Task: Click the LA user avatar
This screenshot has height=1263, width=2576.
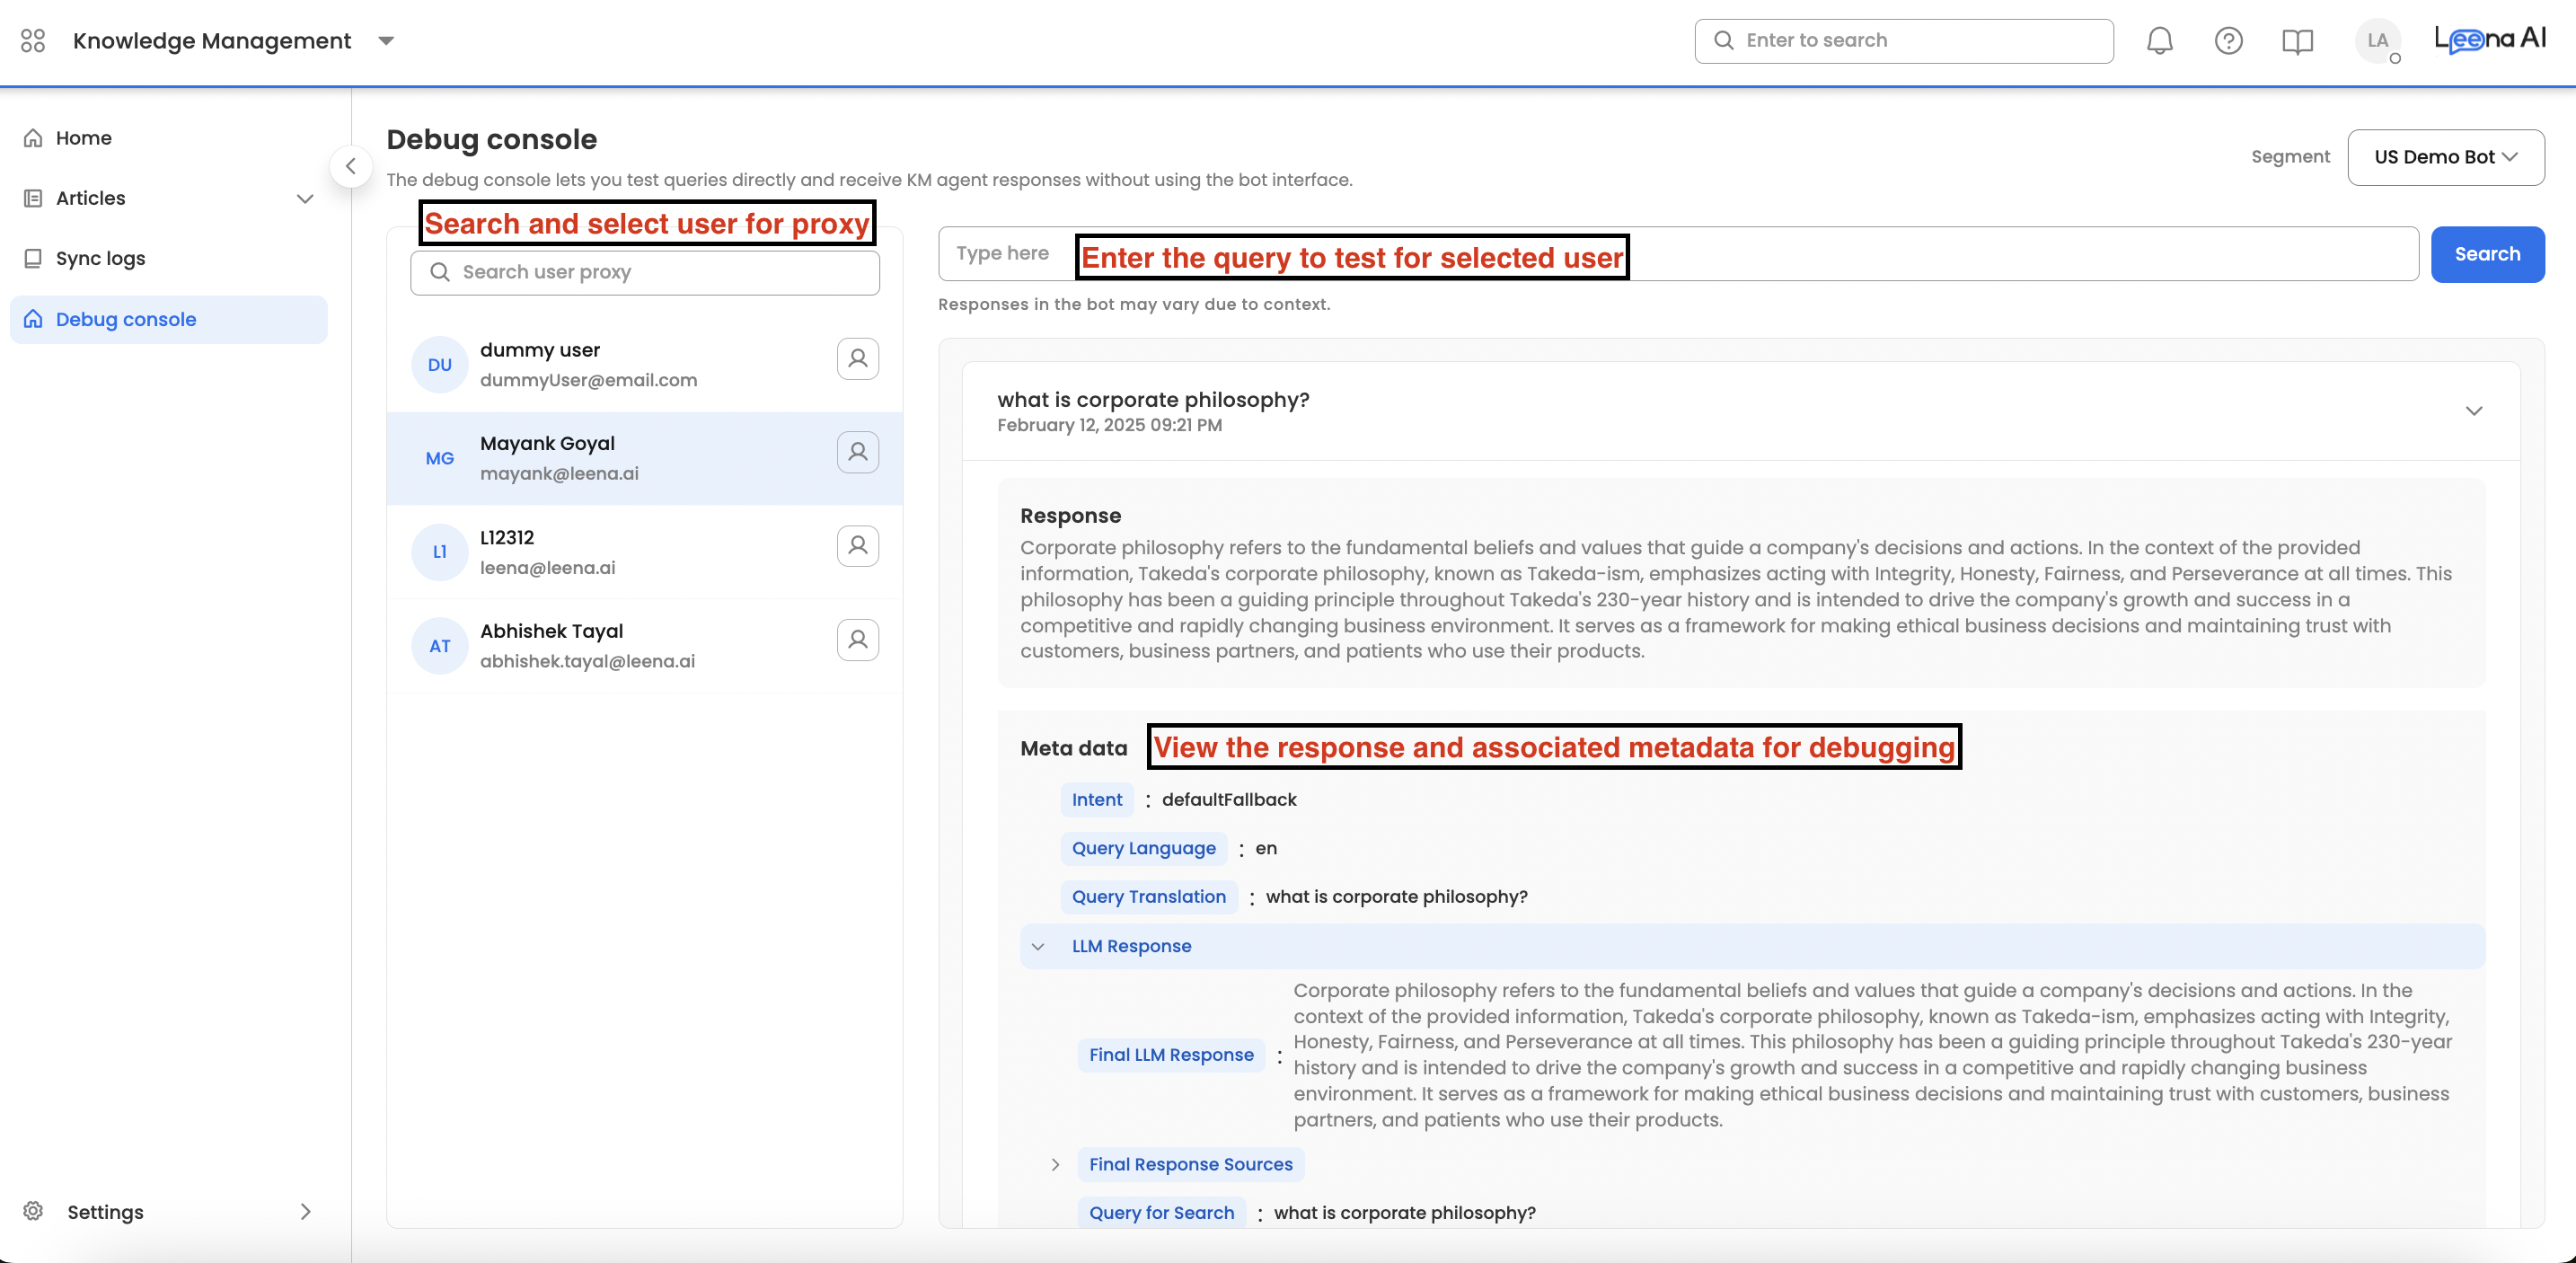Action: 2377,41
